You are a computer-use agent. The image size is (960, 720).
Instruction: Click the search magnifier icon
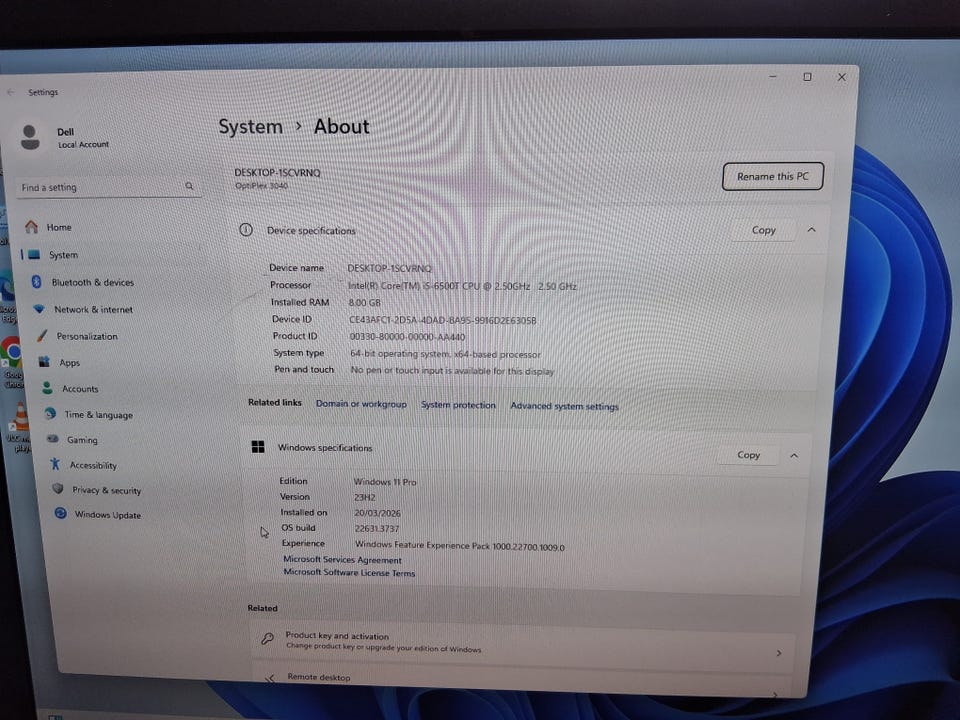point(189,186)
